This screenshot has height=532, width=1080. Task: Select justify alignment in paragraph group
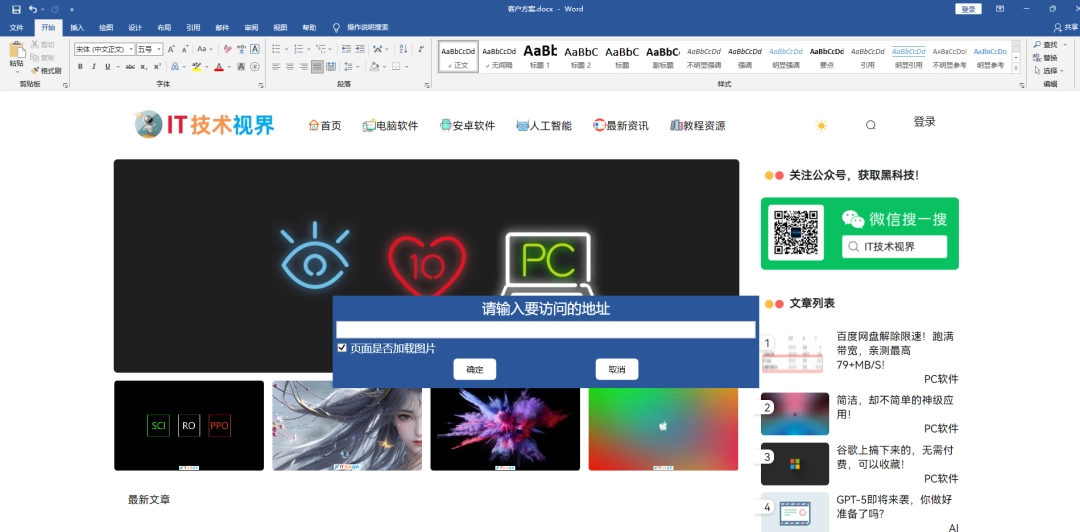pos(318,67)
